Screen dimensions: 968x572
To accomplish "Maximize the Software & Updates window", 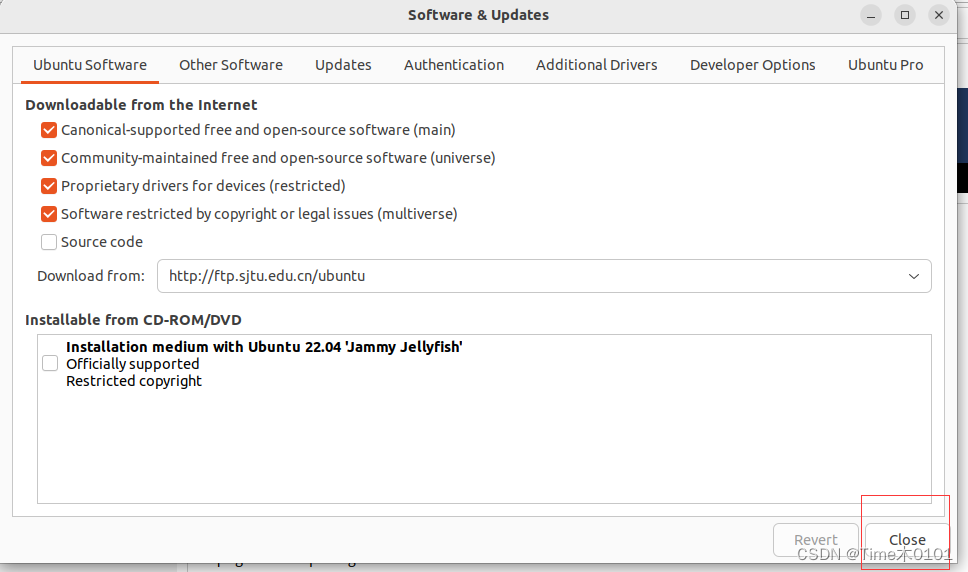I will 905,15.
